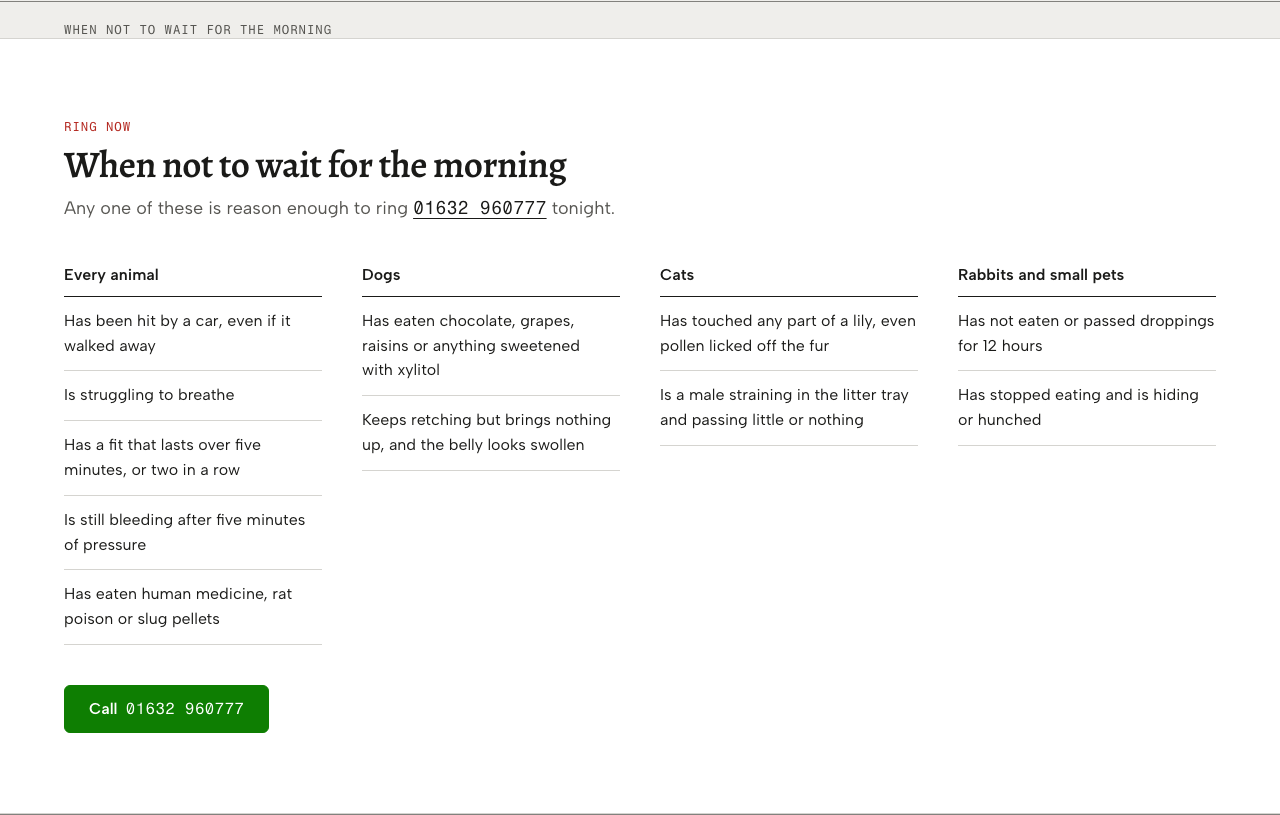Click the 'When not to wait for the morning' heading
This screenshot has width=1280, height=815.
[315, 165]
